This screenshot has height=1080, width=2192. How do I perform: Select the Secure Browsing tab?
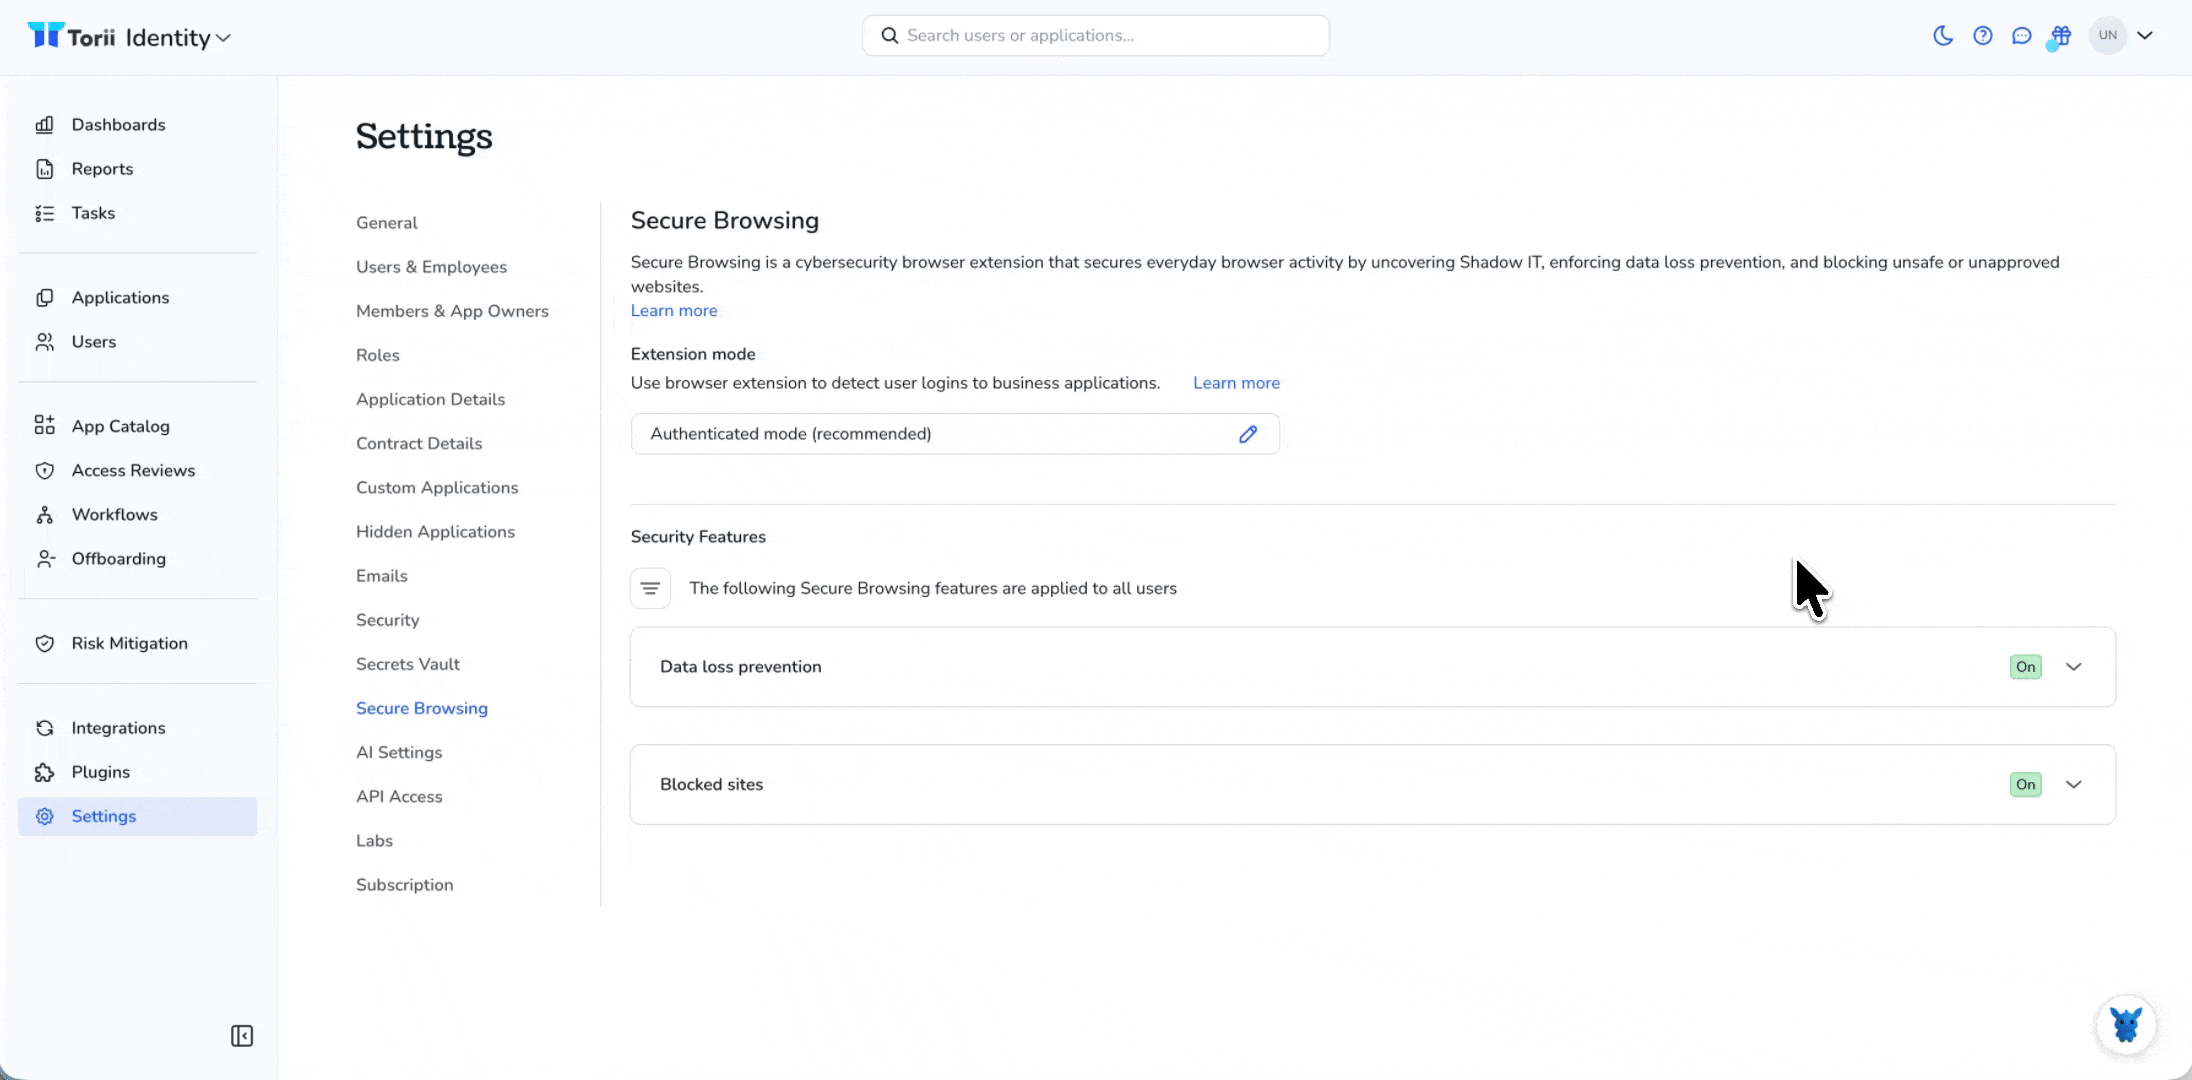(422, 708)
